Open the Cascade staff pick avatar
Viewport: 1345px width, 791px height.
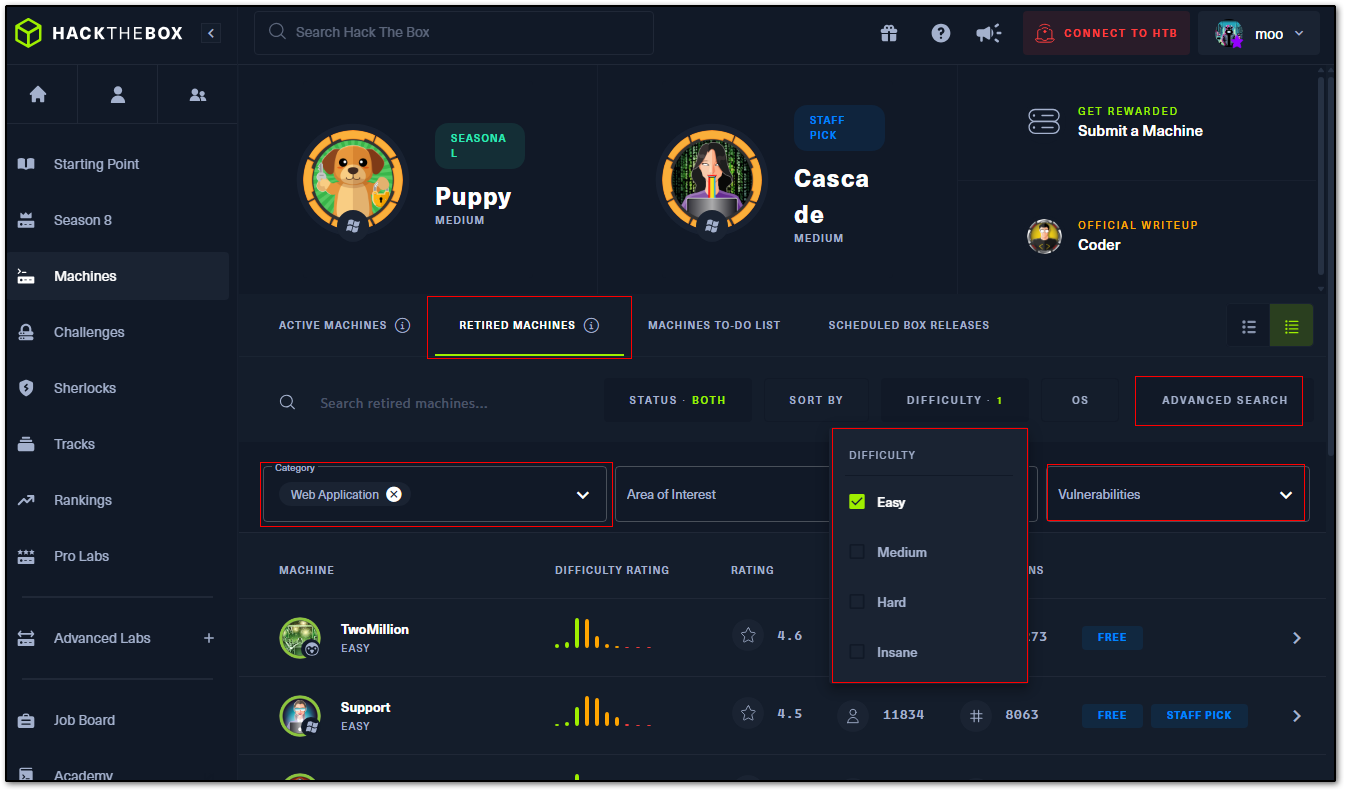[712, 180]
